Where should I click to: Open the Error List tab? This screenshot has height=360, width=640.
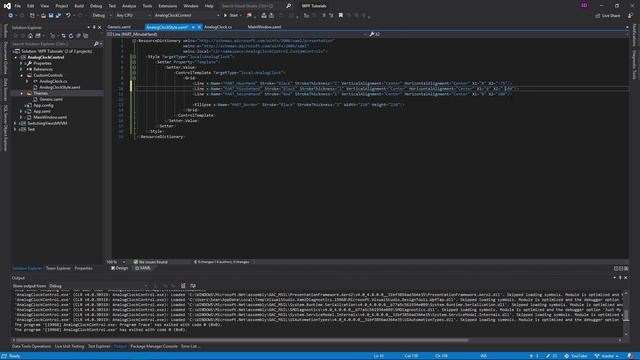189,346
